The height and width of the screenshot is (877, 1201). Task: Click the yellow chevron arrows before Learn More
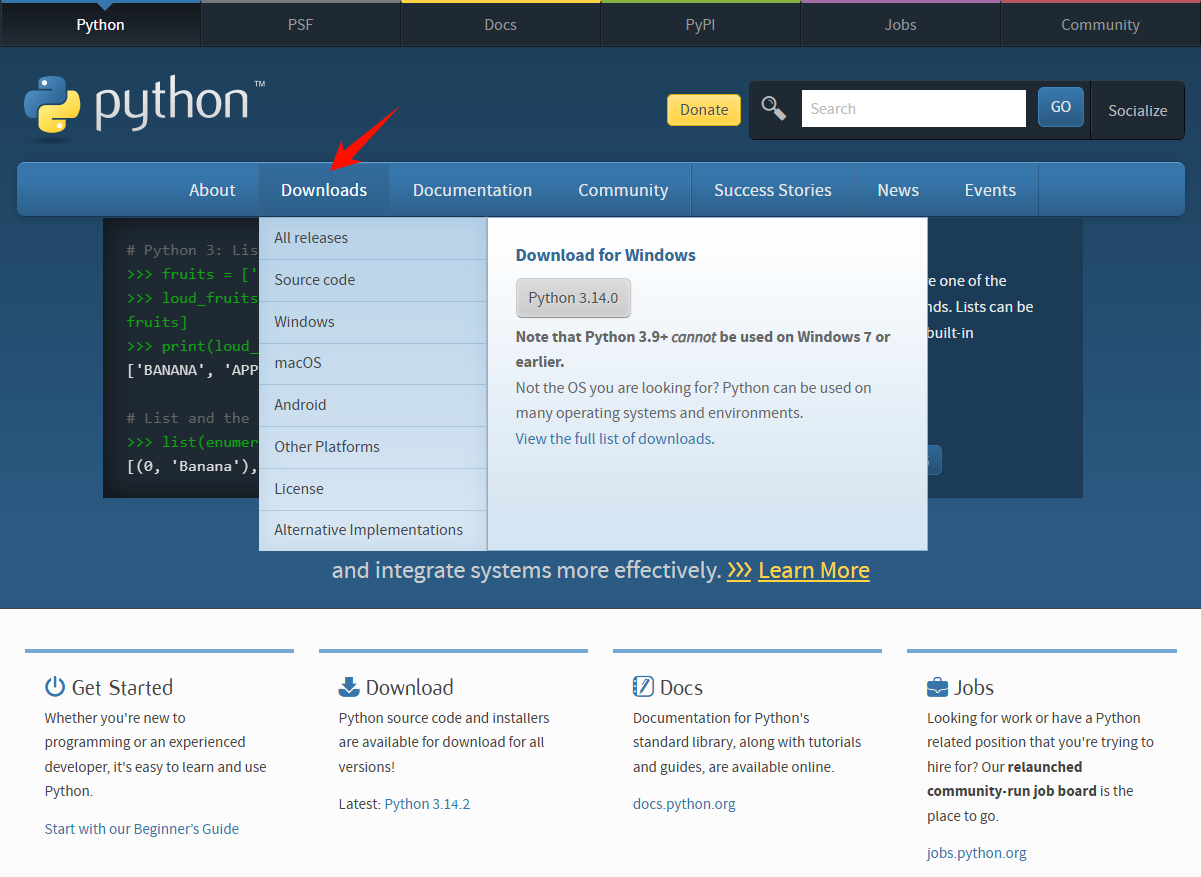739,570
